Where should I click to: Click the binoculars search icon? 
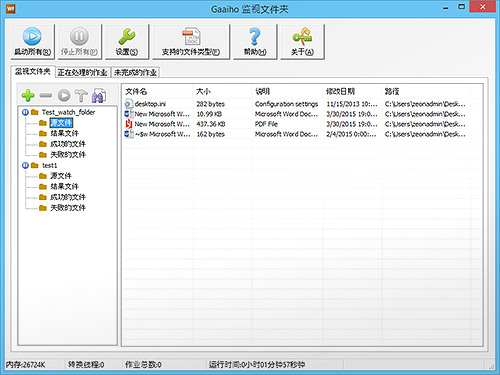(99, 96)
